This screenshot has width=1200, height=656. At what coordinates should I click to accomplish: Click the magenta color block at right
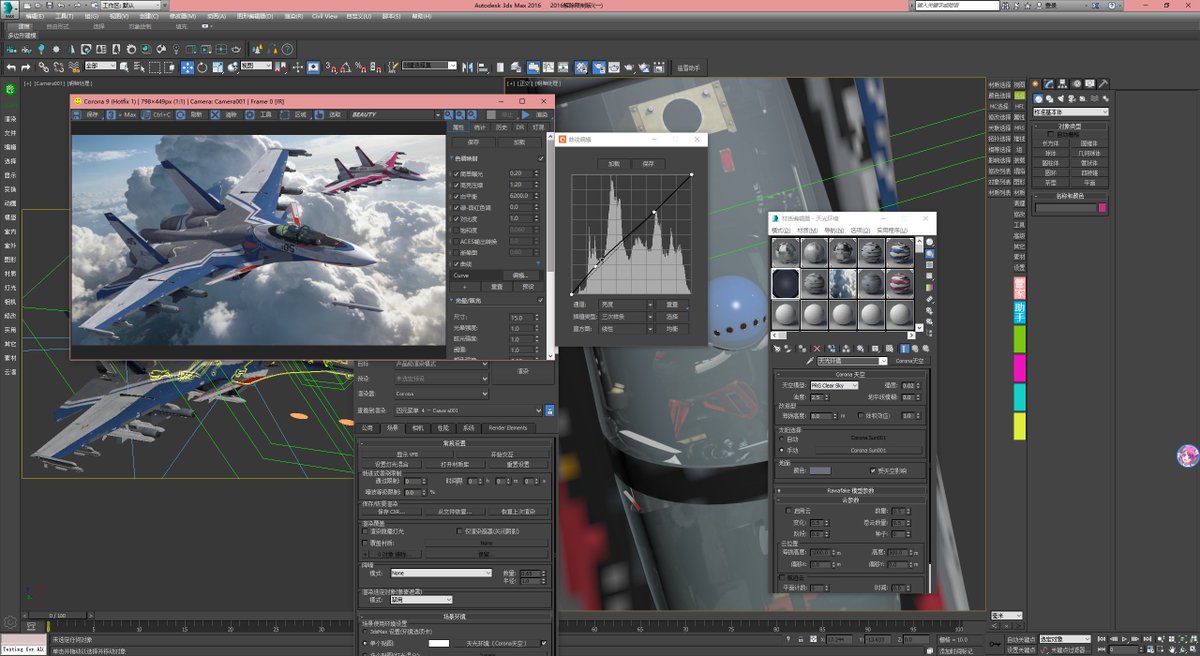pyautogui.click(x=1019, y=368)
